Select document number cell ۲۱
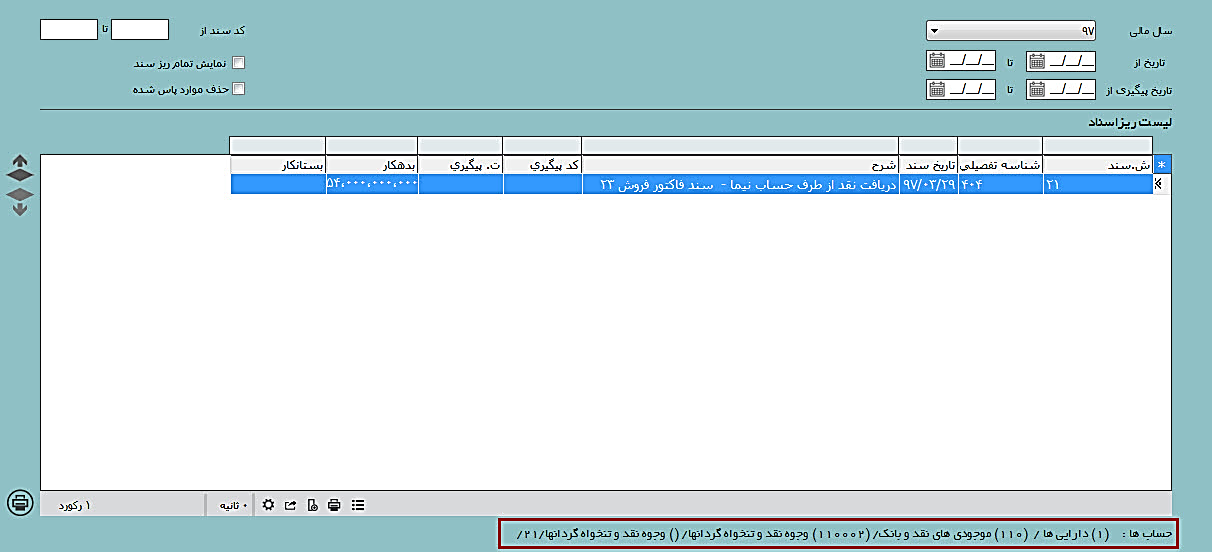The height and width of the screenshot is (552, 1212). click(1097, 184)
